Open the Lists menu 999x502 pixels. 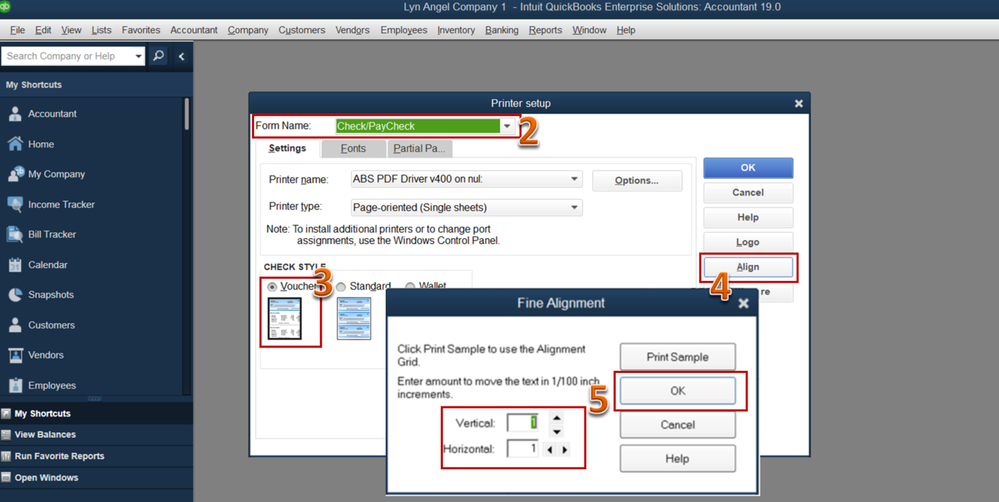101,30
